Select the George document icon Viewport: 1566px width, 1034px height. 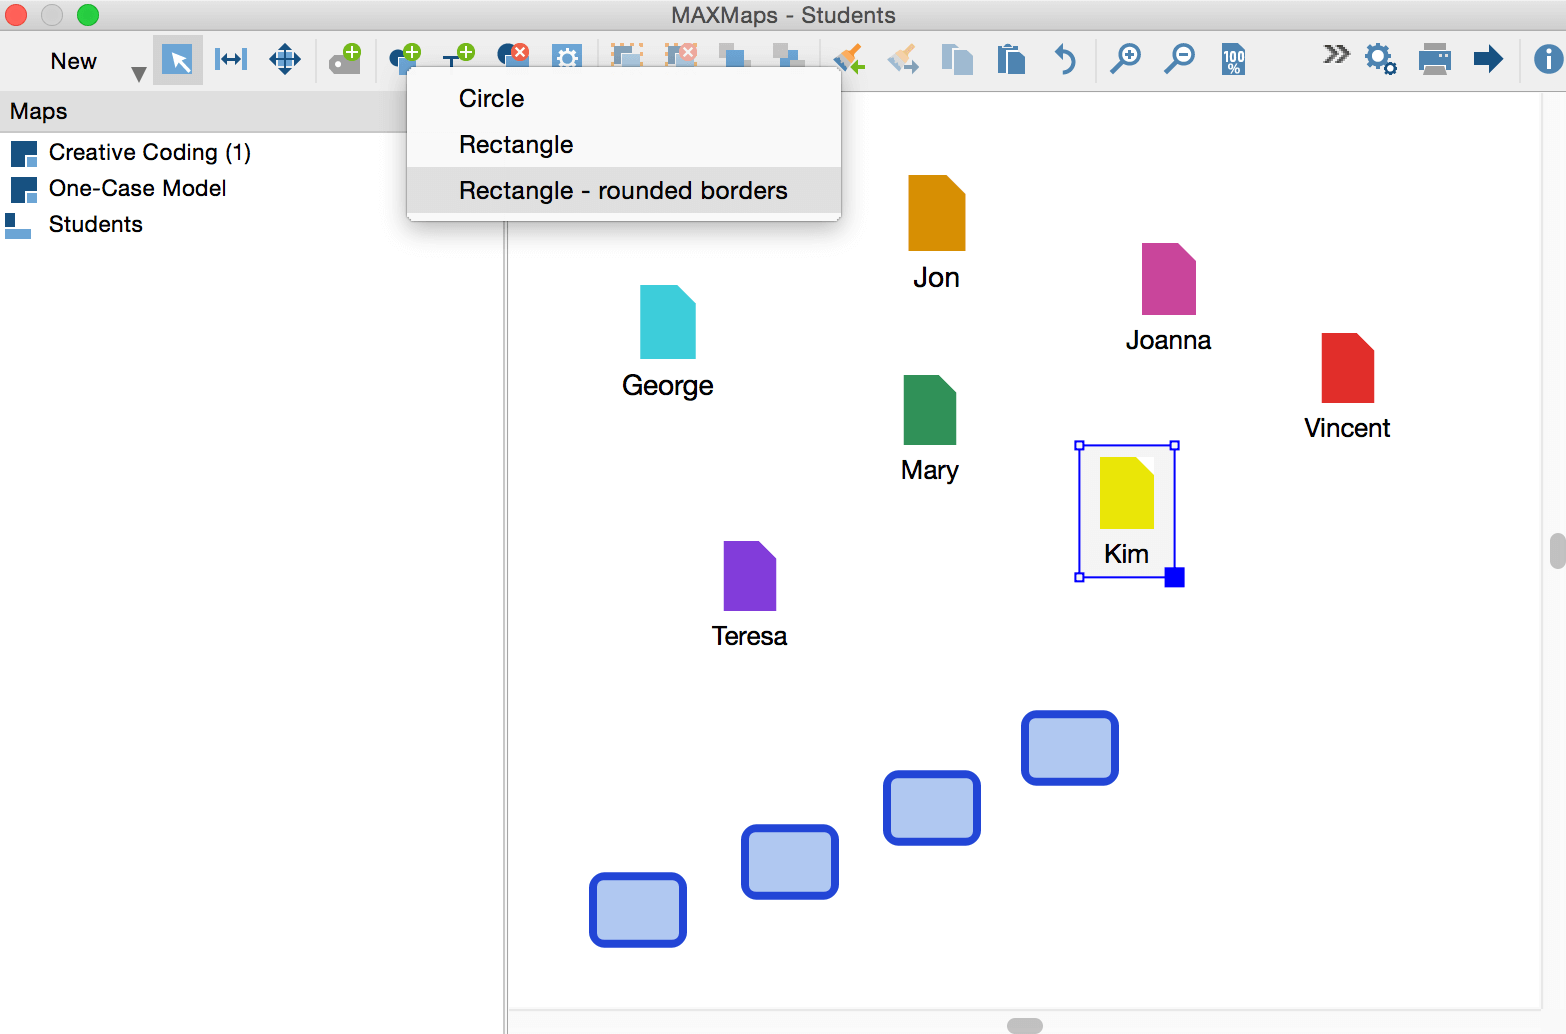click(668, 322)
